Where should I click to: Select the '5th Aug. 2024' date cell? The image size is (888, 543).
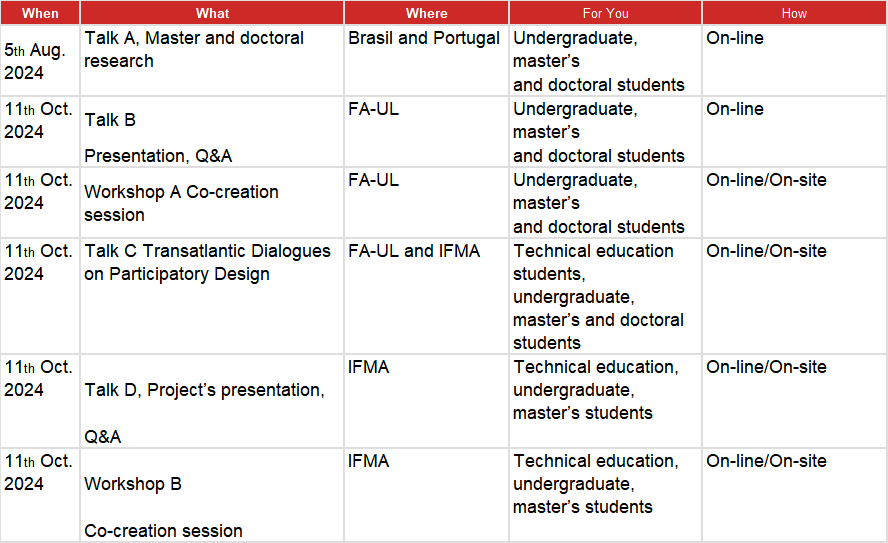click(x=40, y=61)
